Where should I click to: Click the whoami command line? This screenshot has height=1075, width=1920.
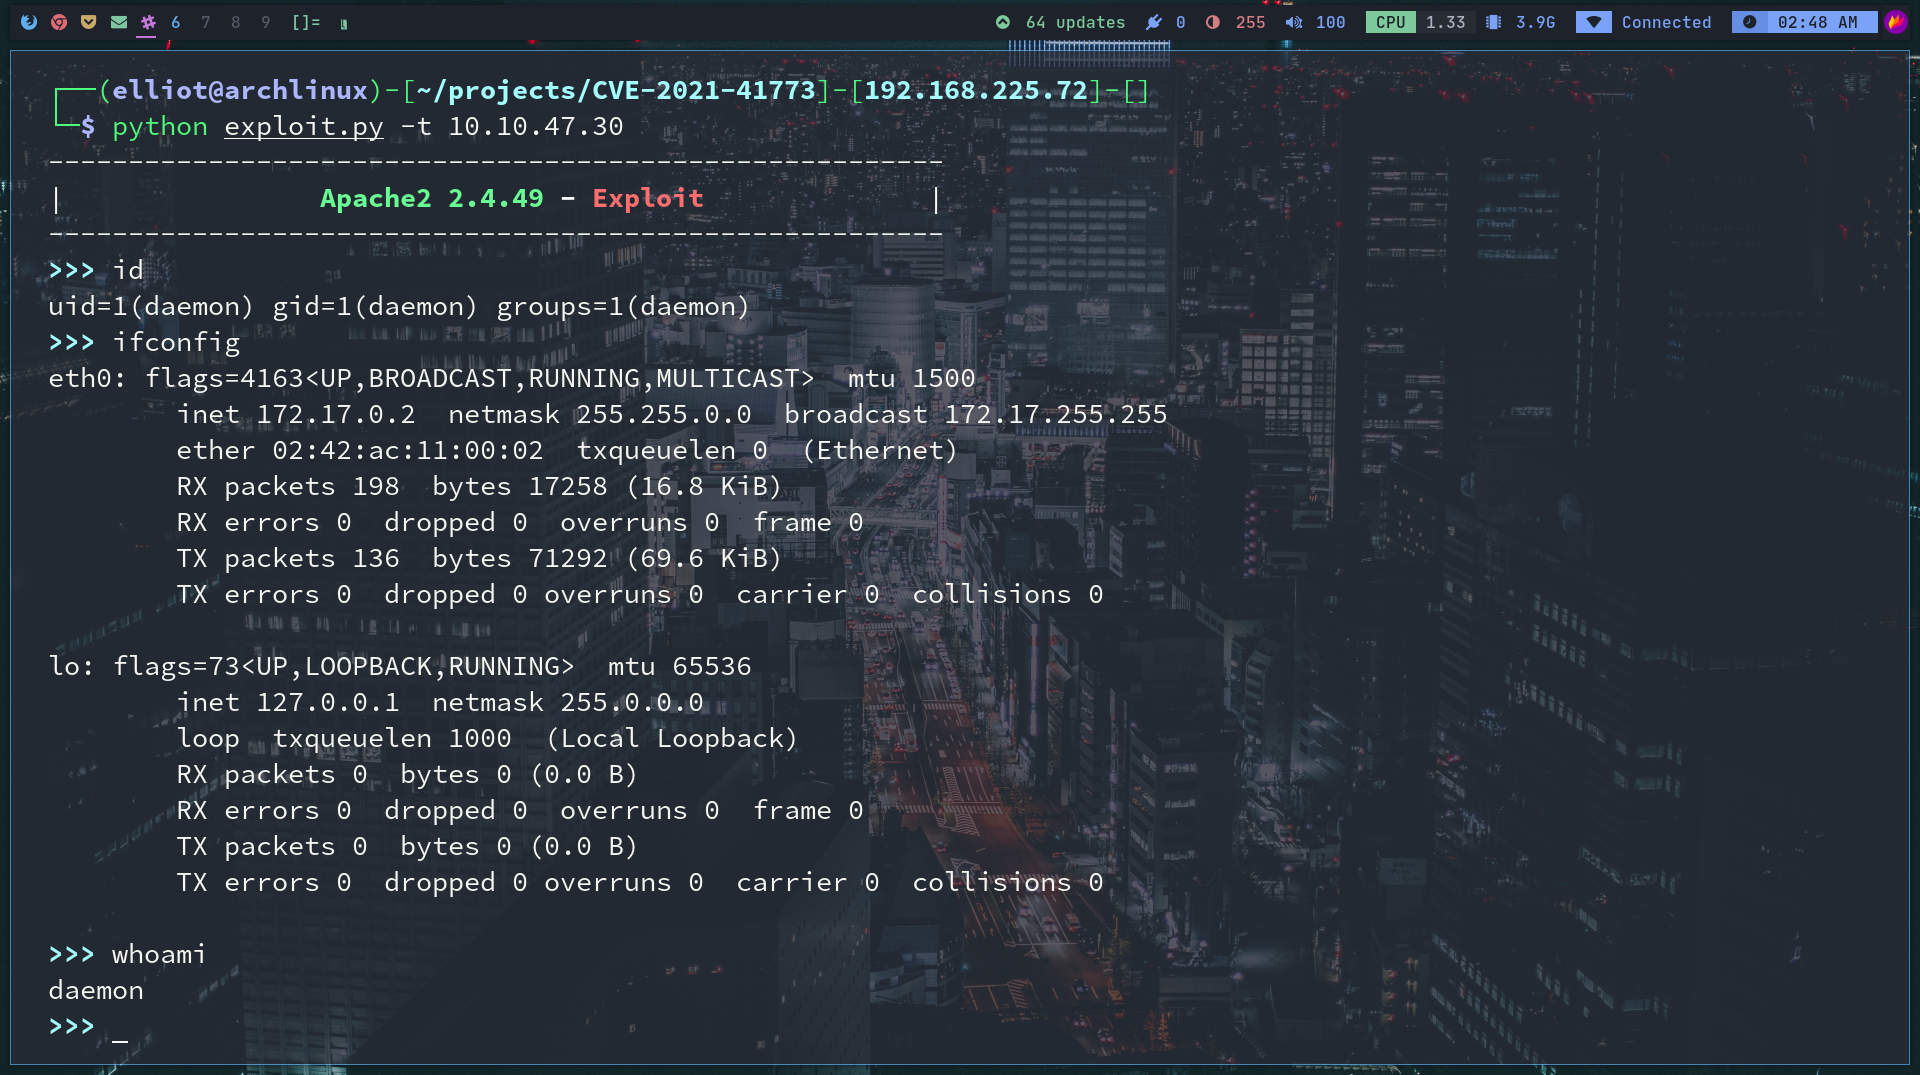point(127,955)
